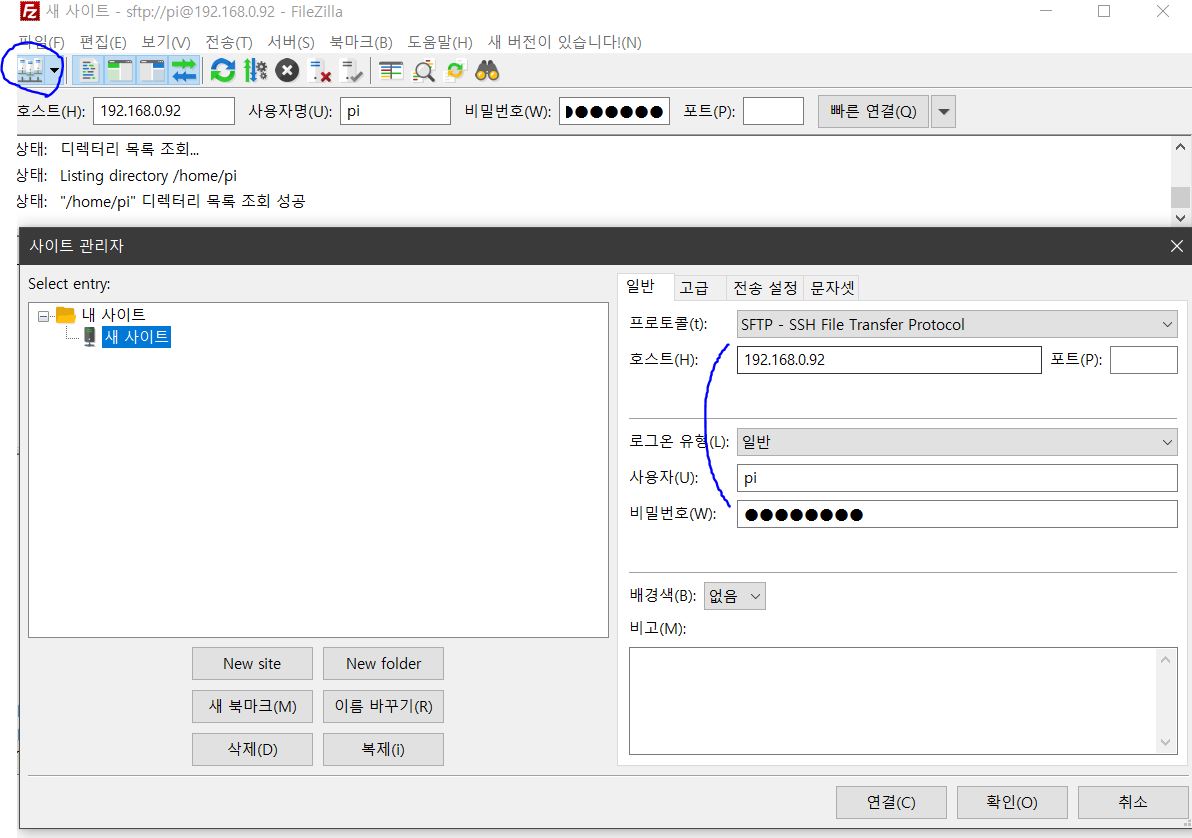The image size is (1192, 838).
Task: Toggle directory comparison icon
Action: 423,71
